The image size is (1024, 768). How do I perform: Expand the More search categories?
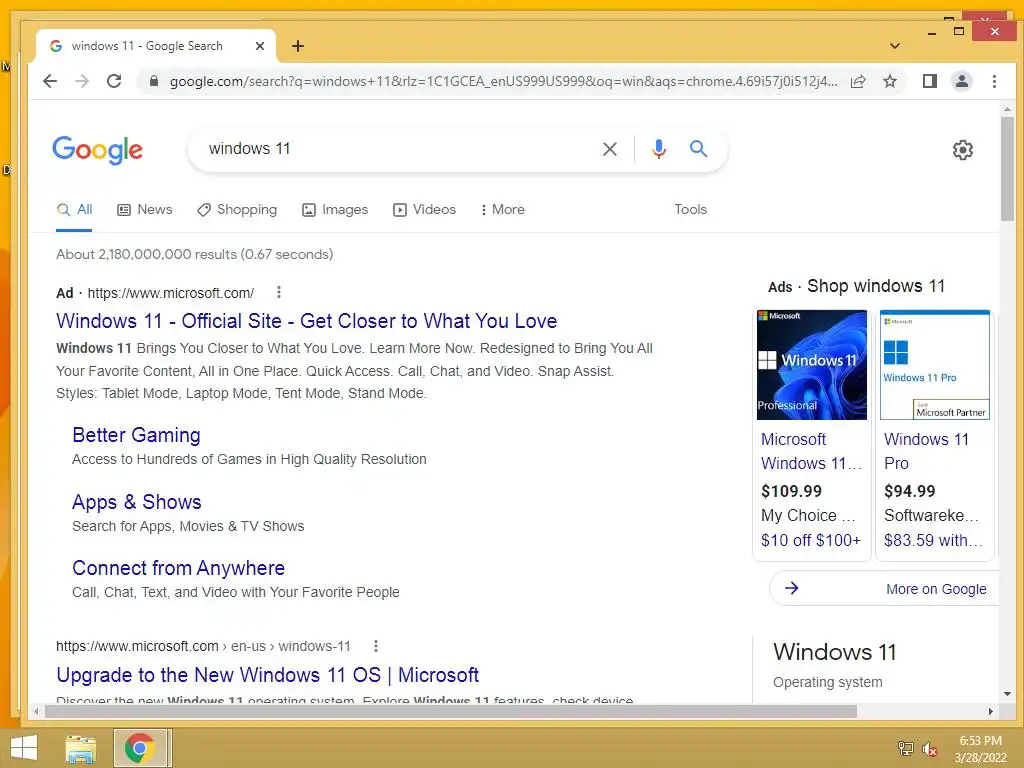coord(502,210)
